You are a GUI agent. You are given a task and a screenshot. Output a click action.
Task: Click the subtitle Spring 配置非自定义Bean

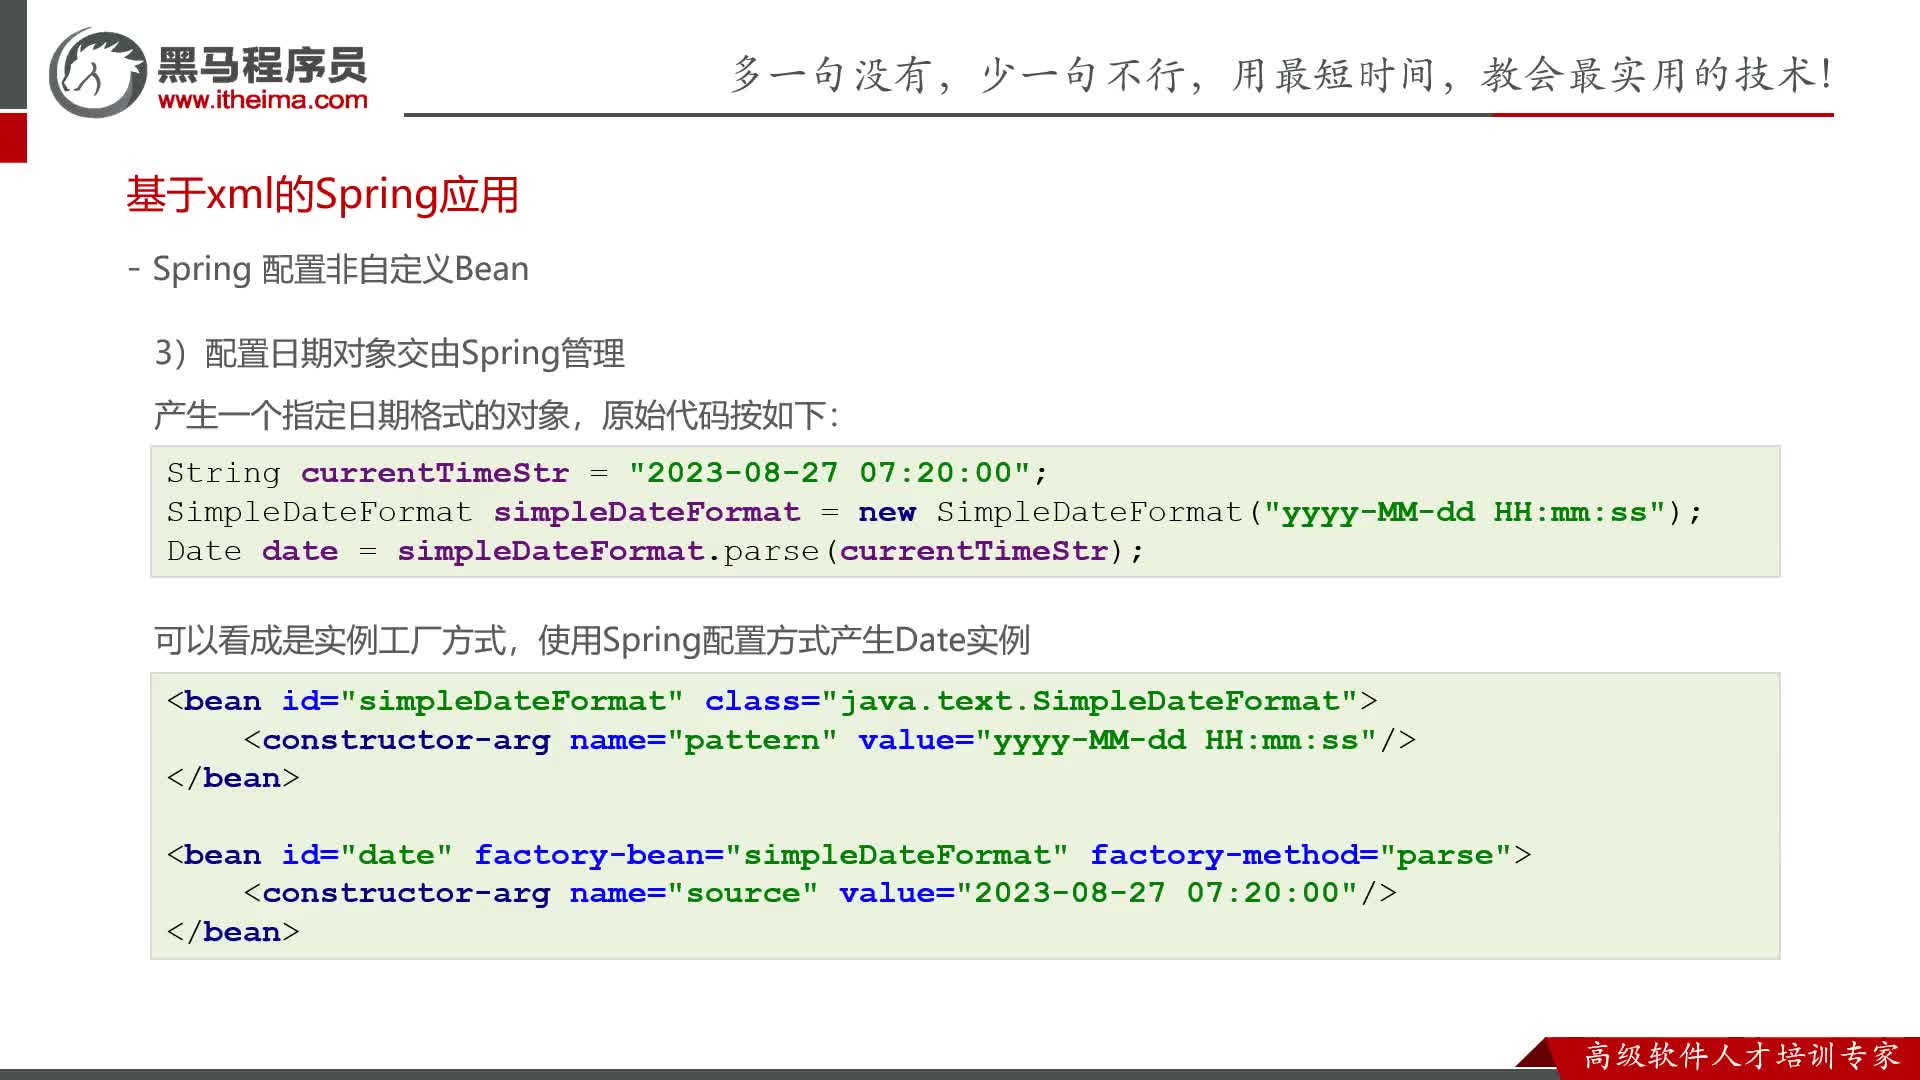pos(340,269)
